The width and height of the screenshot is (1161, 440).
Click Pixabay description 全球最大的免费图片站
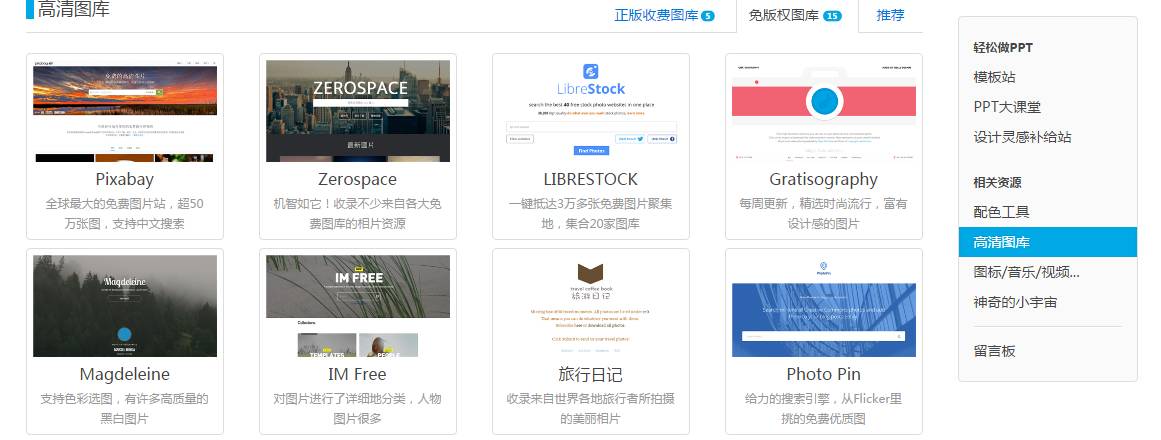125,213
